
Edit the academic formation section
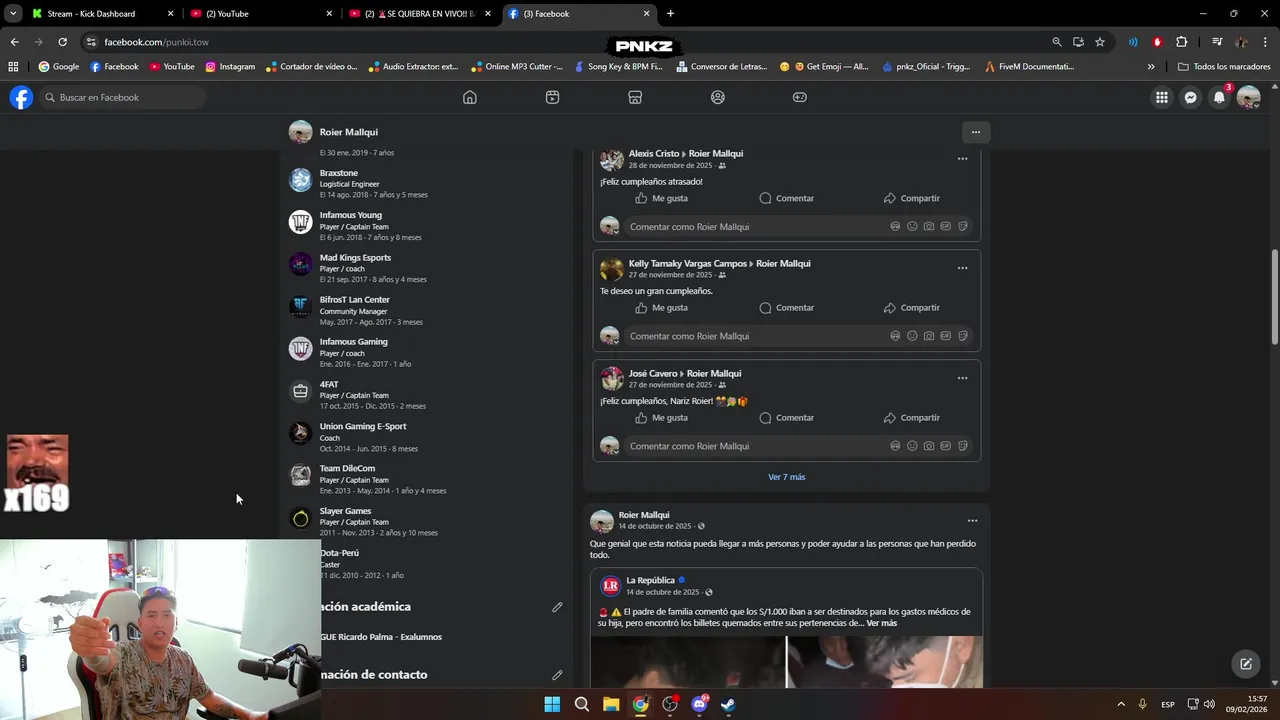(557, 607)
